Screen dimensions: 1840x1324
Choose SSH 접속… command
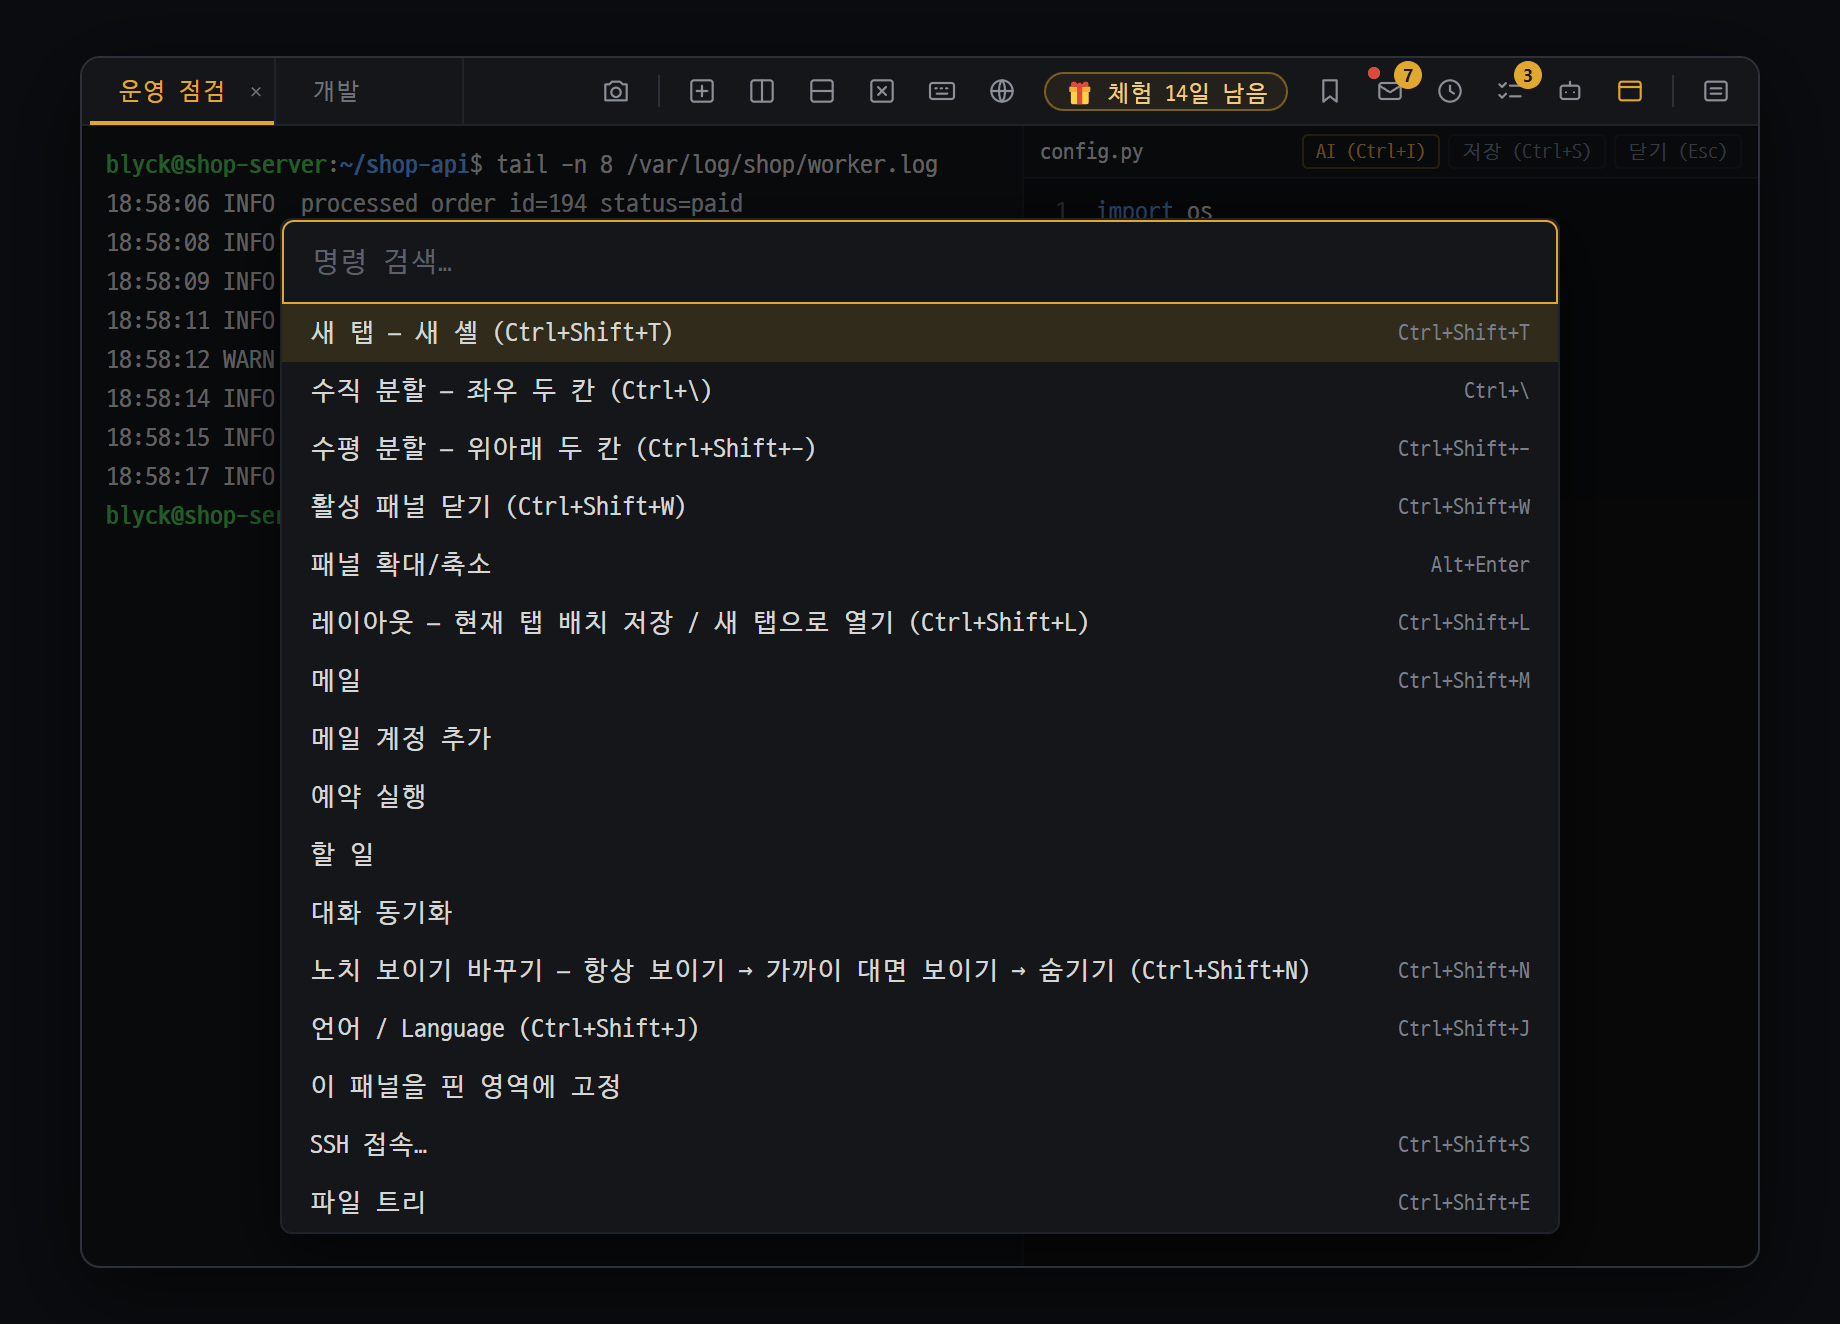pos(920,1144)
